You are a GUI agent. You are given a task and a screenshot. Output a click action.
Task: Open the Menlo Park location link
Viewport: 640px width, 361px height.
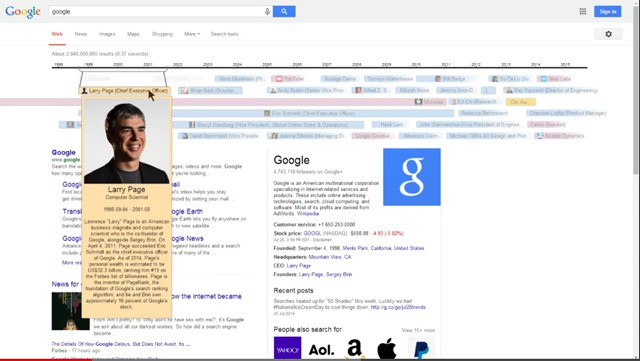(355, 248)
